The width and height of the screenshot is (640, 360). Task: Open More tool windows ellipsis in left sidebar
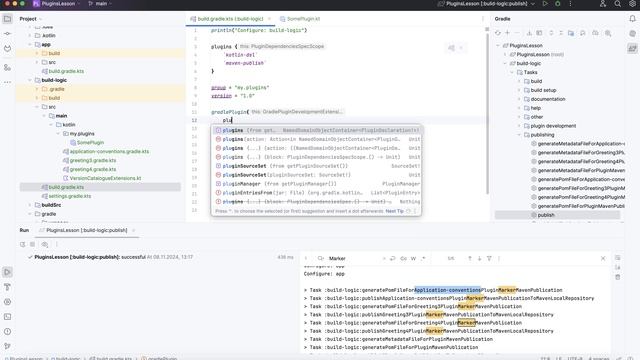coord(7,82)
